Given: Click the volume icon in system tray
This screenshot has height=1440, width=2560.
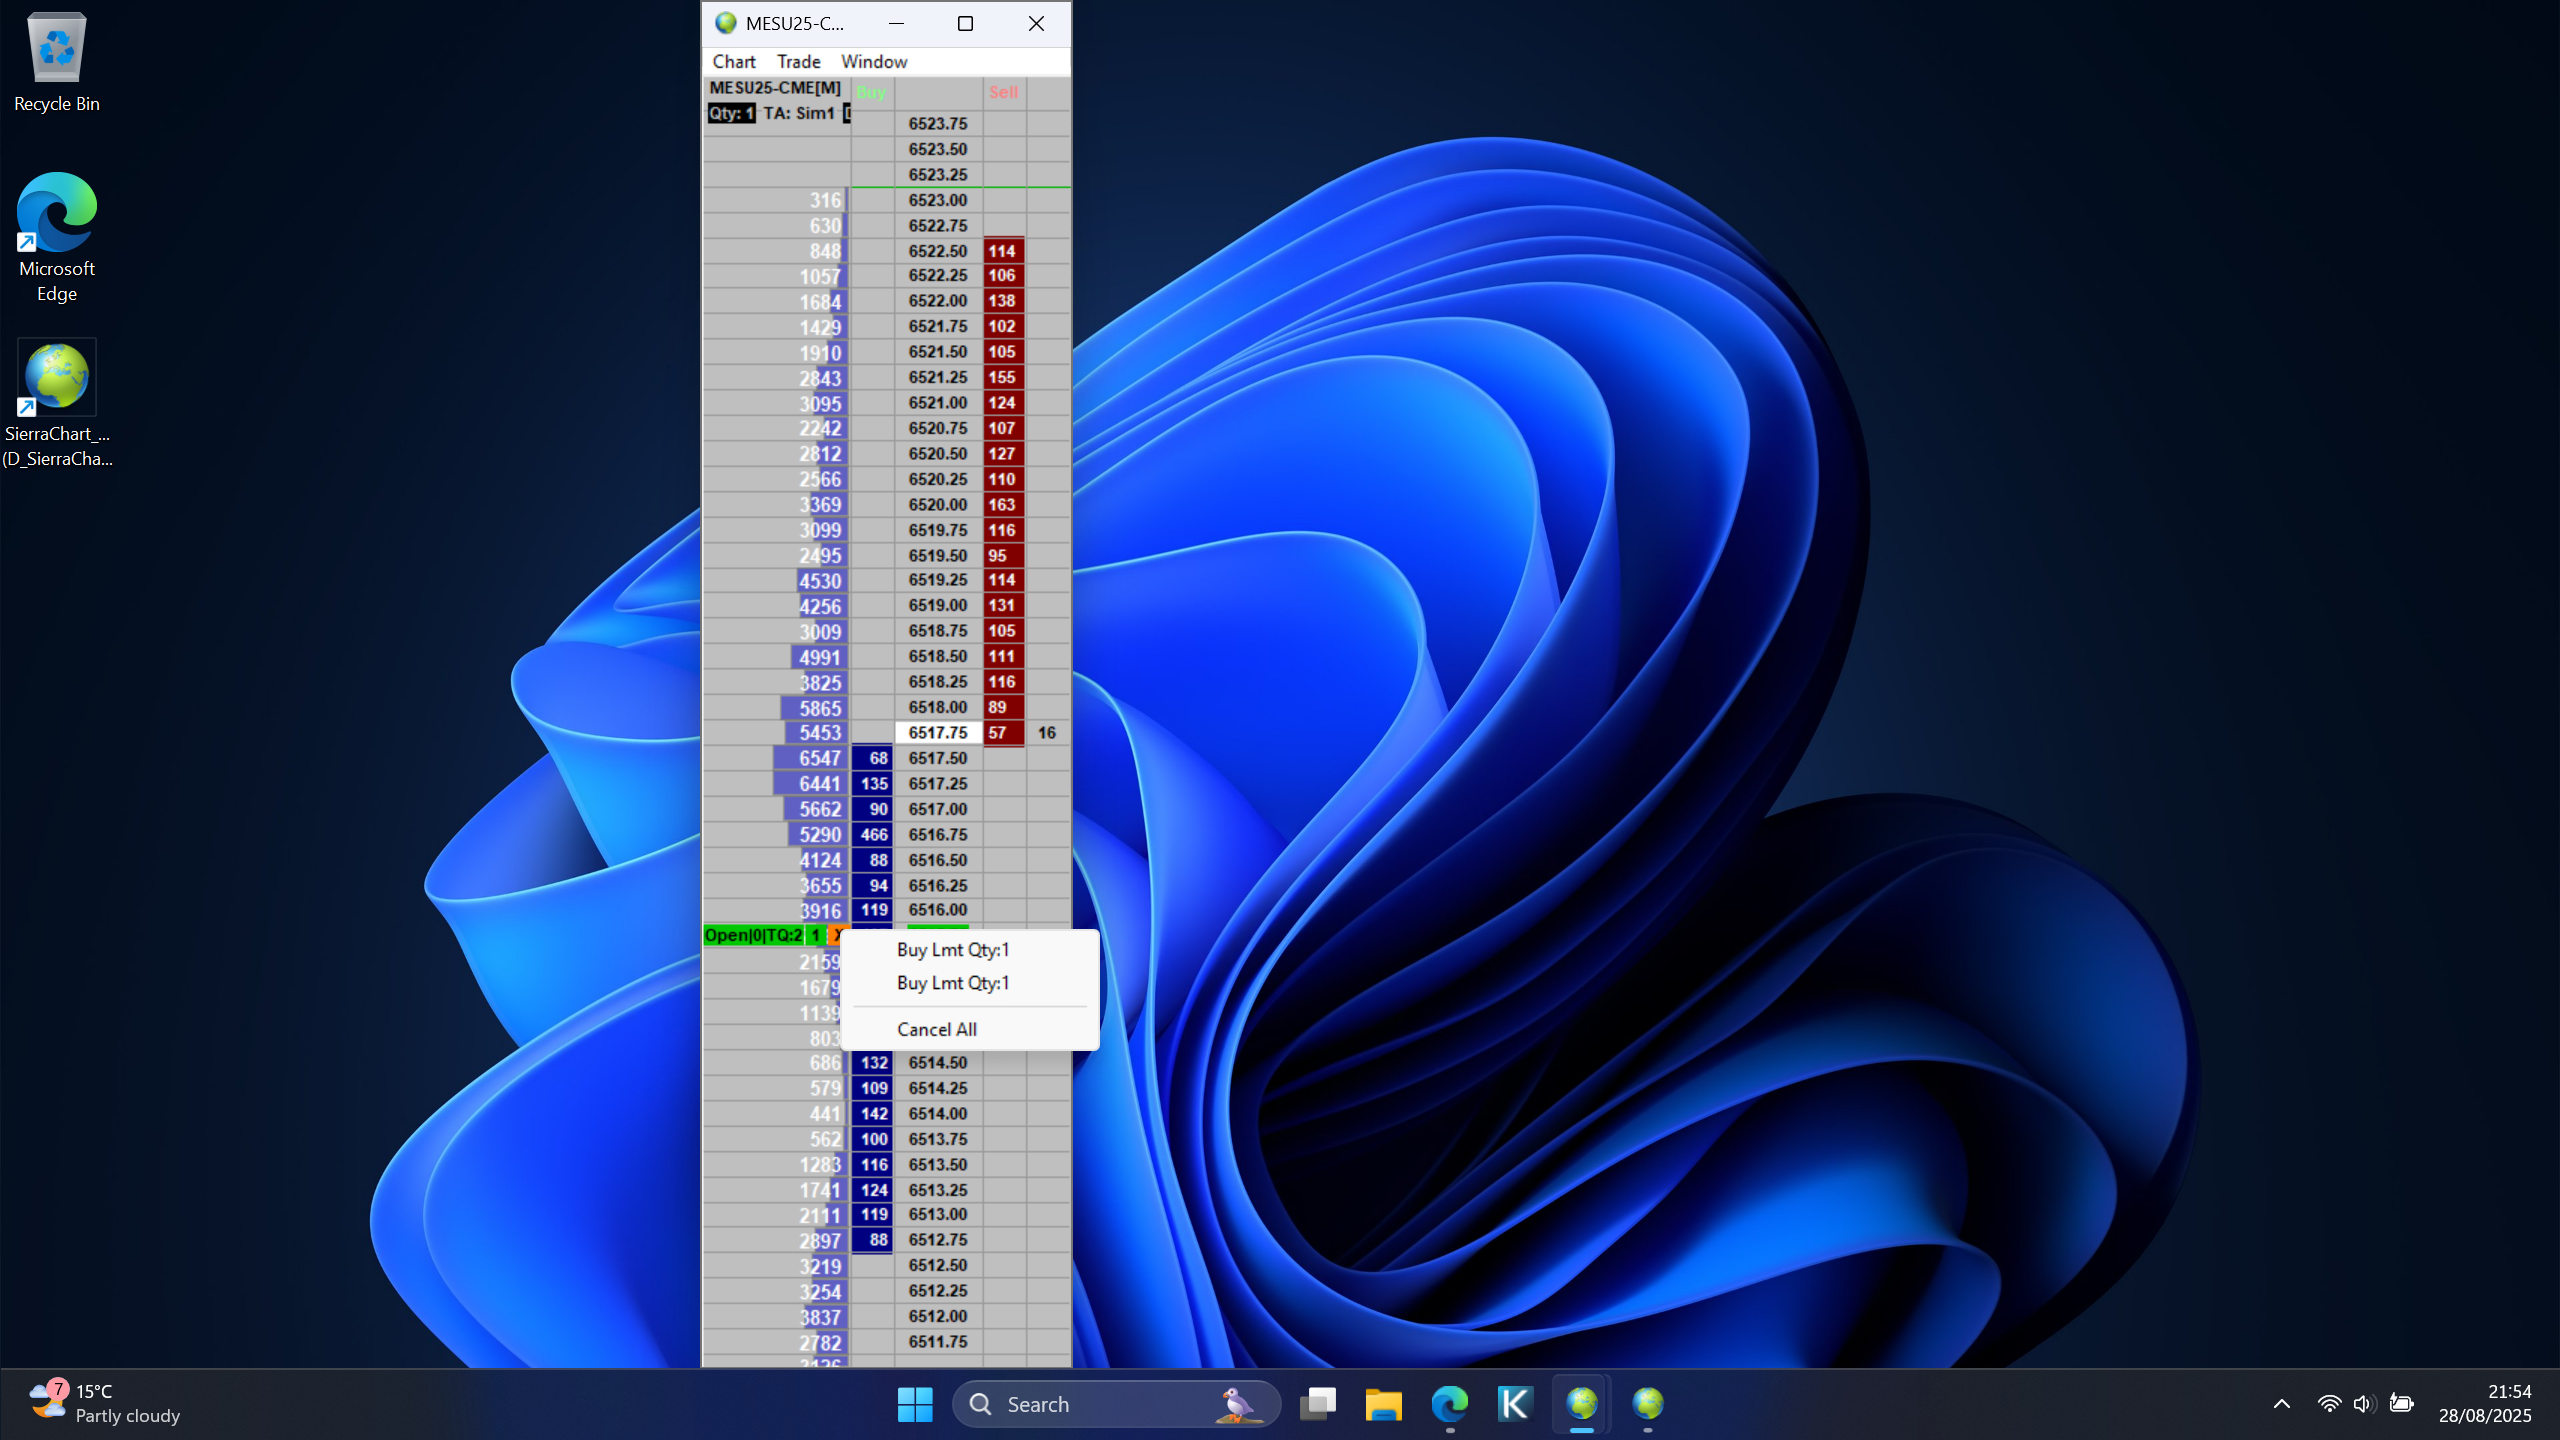Looking at the screenshot, I should tap(2363, 1404).
